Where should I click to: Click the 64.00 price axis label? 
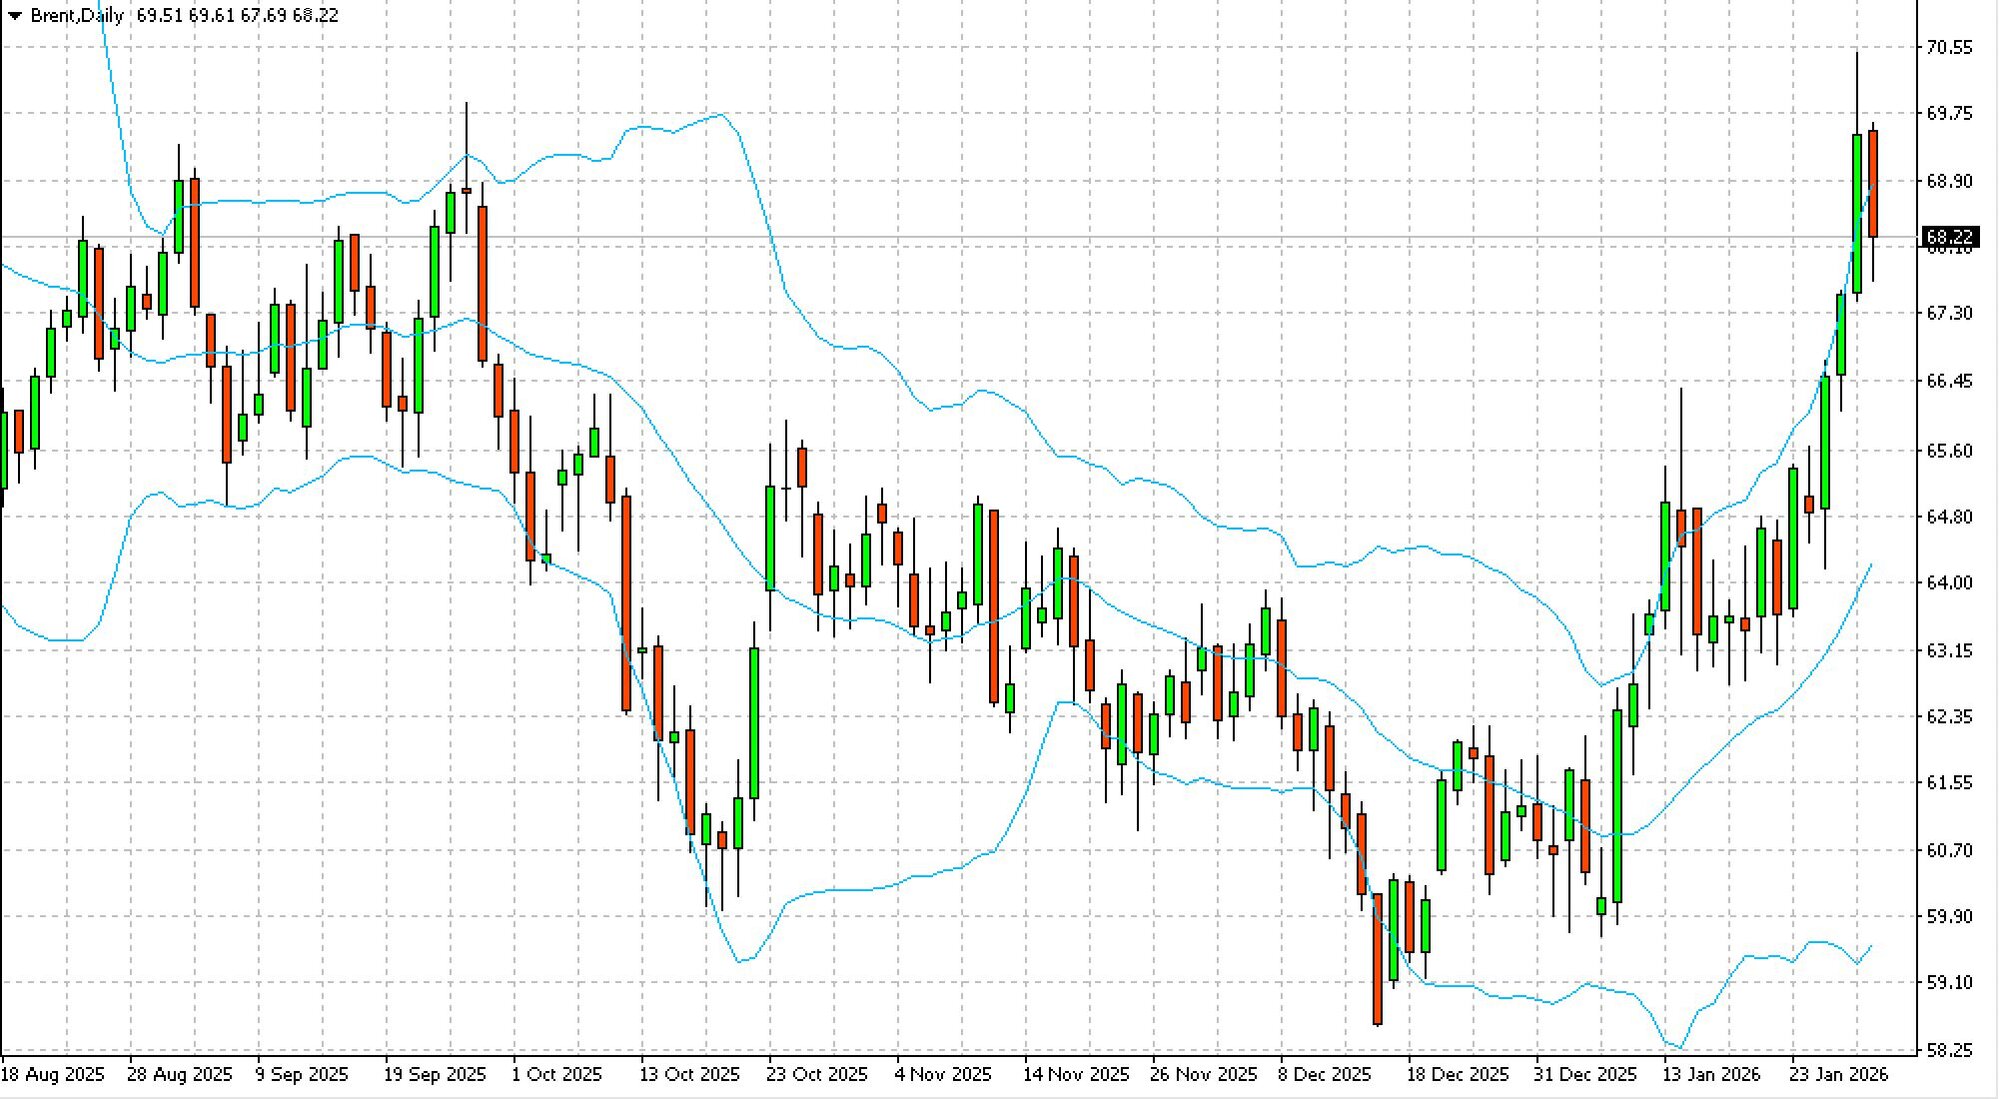(x=1949, y=583)
